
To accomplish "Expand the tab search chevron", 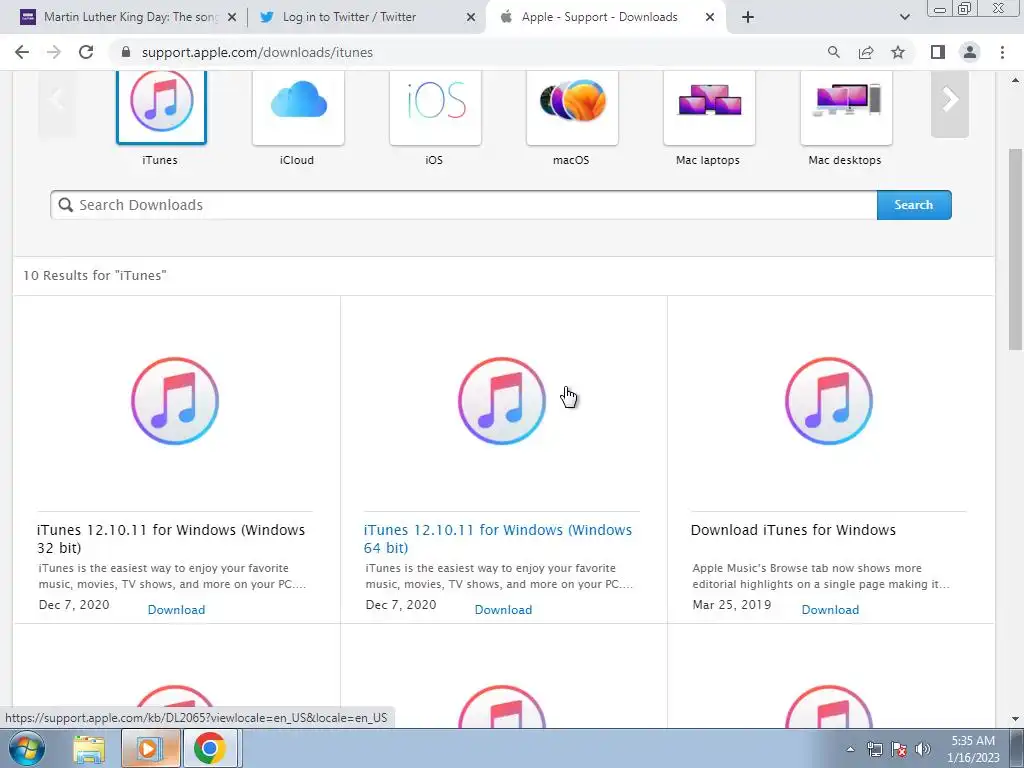I will click(x=904, y=17).
